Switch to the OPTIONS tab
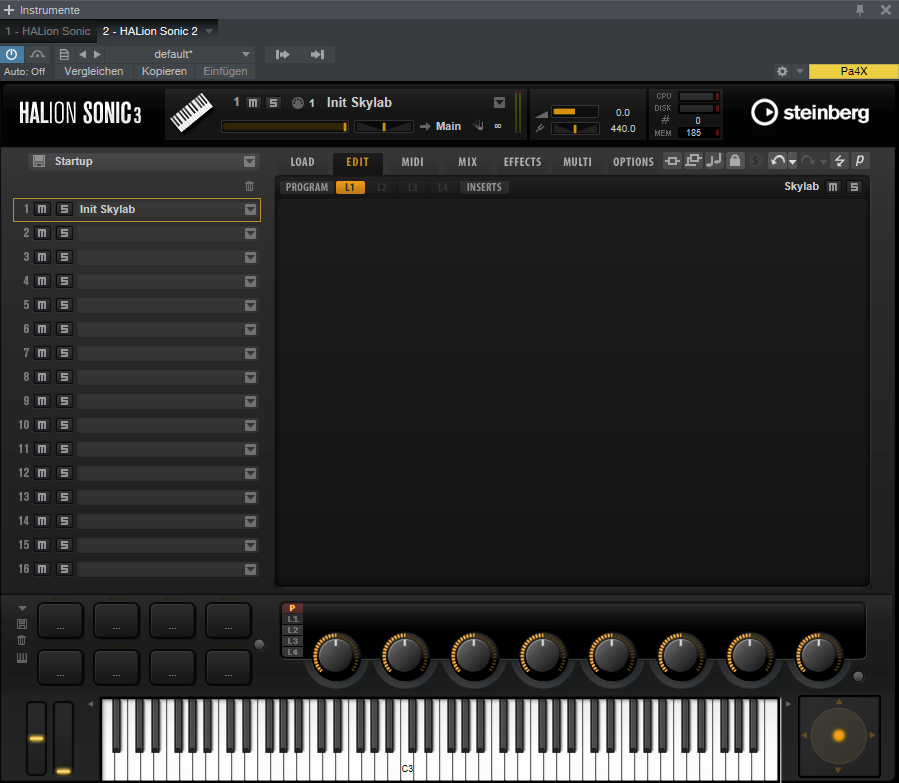The image size is (899, 783). click(633, 162)
